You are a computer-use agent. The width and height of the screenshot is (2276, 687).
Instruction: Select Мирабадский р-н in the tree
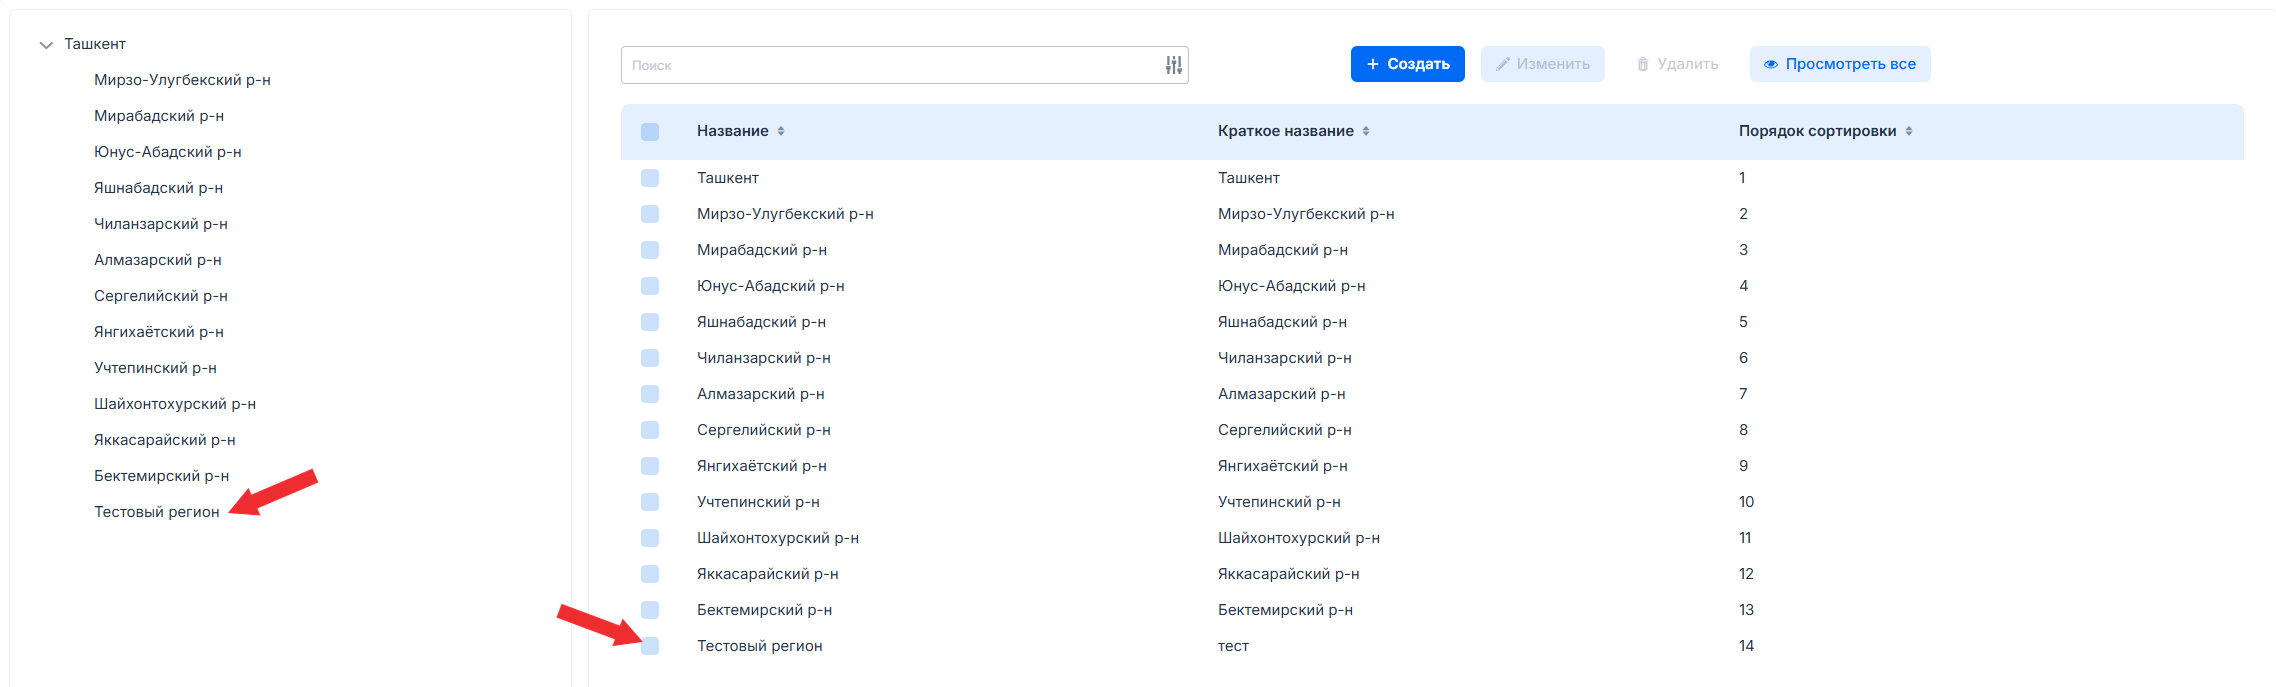point(159,116)
